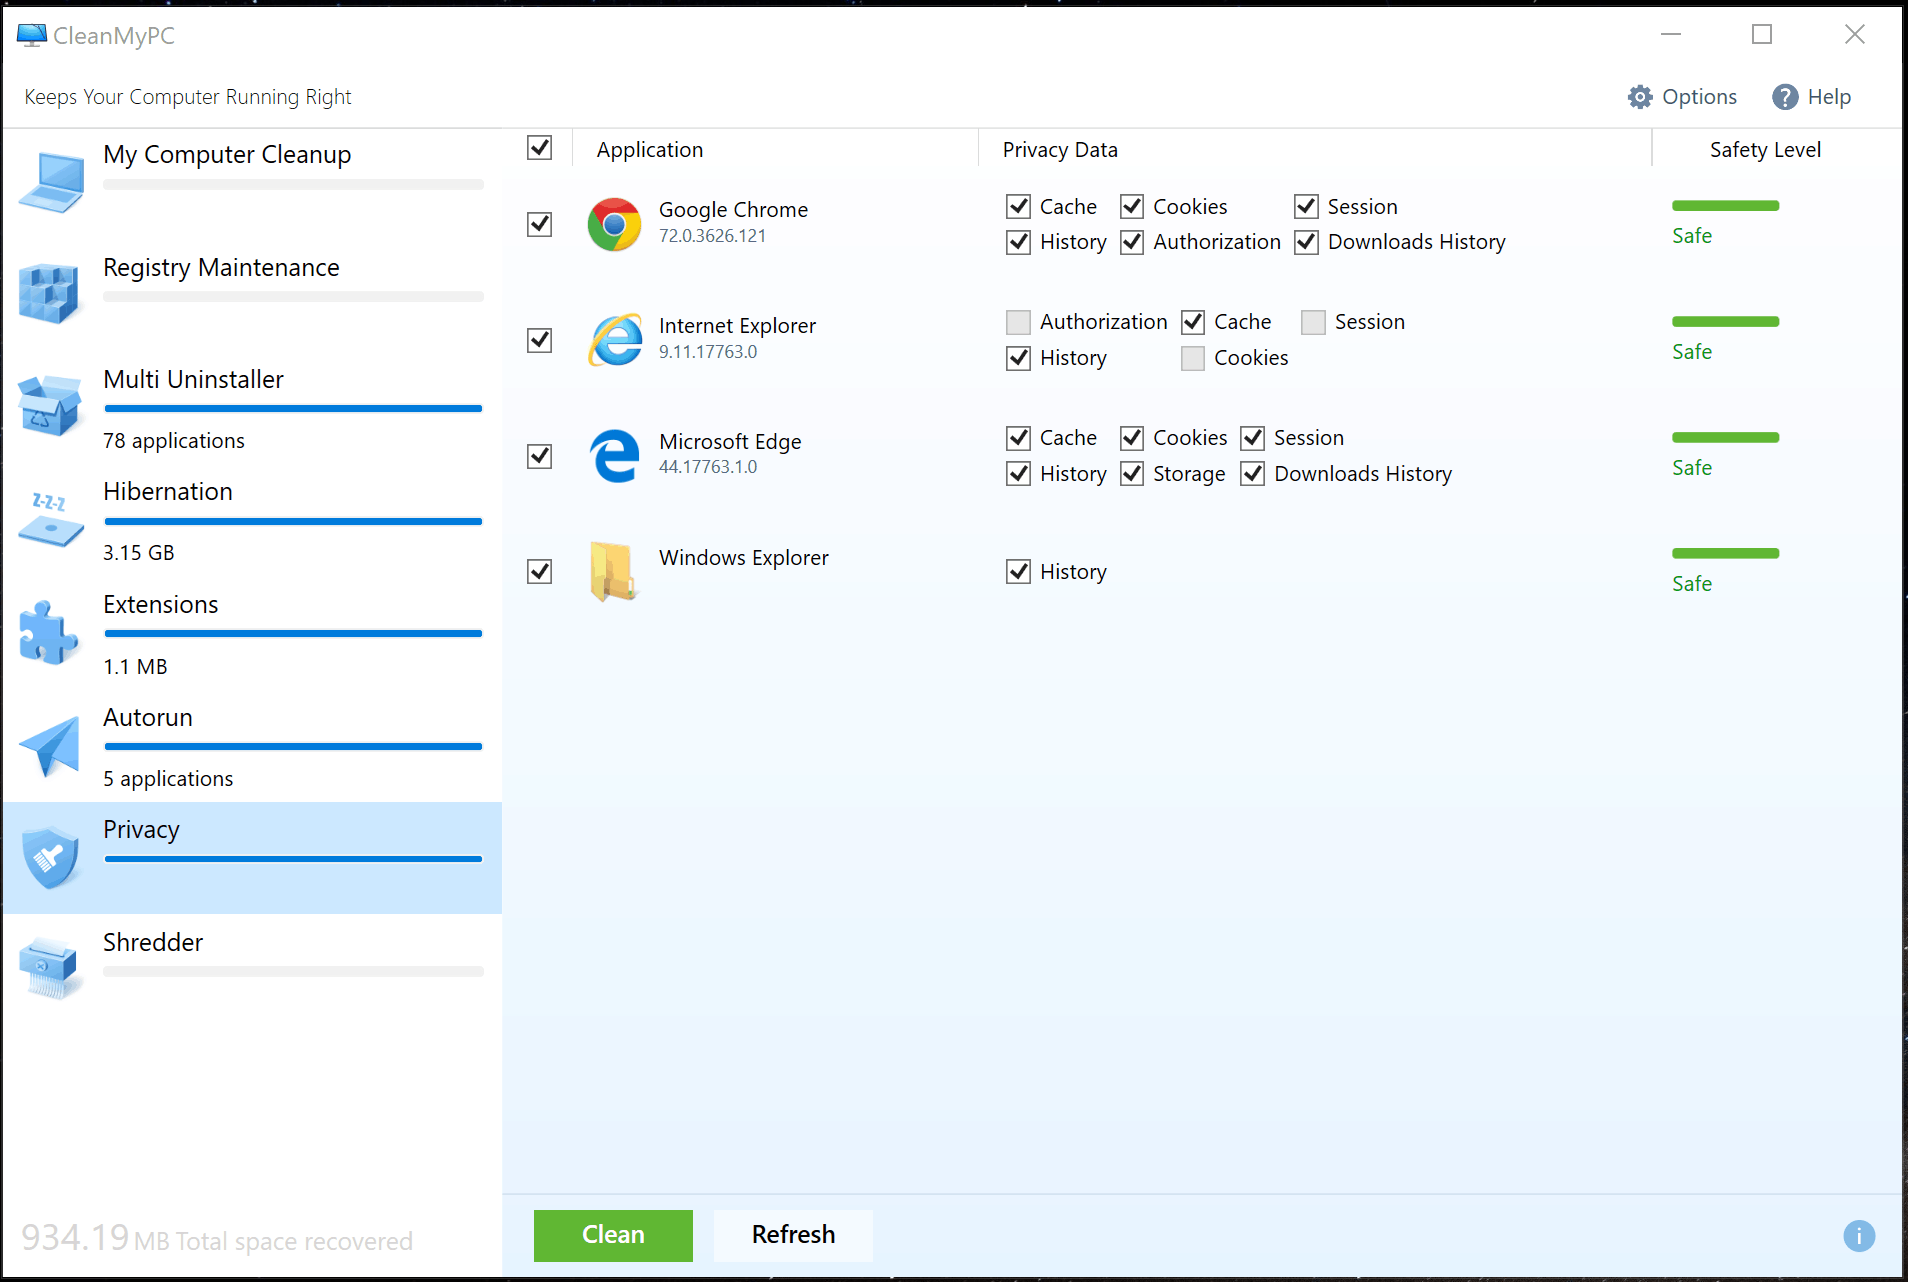This screenshot has width=1908, height=1282.
Task: Select the Shredder section
Action: pos(252,970)
